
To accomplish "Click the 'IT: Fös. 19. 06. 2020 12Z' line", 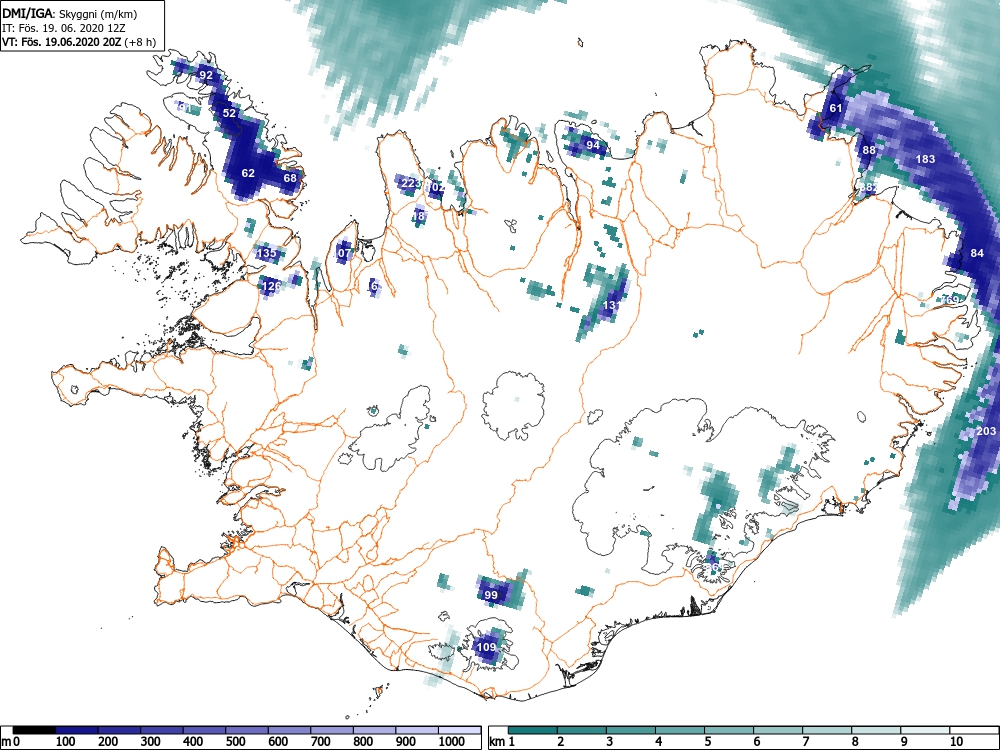I will (x=62, y=28).
